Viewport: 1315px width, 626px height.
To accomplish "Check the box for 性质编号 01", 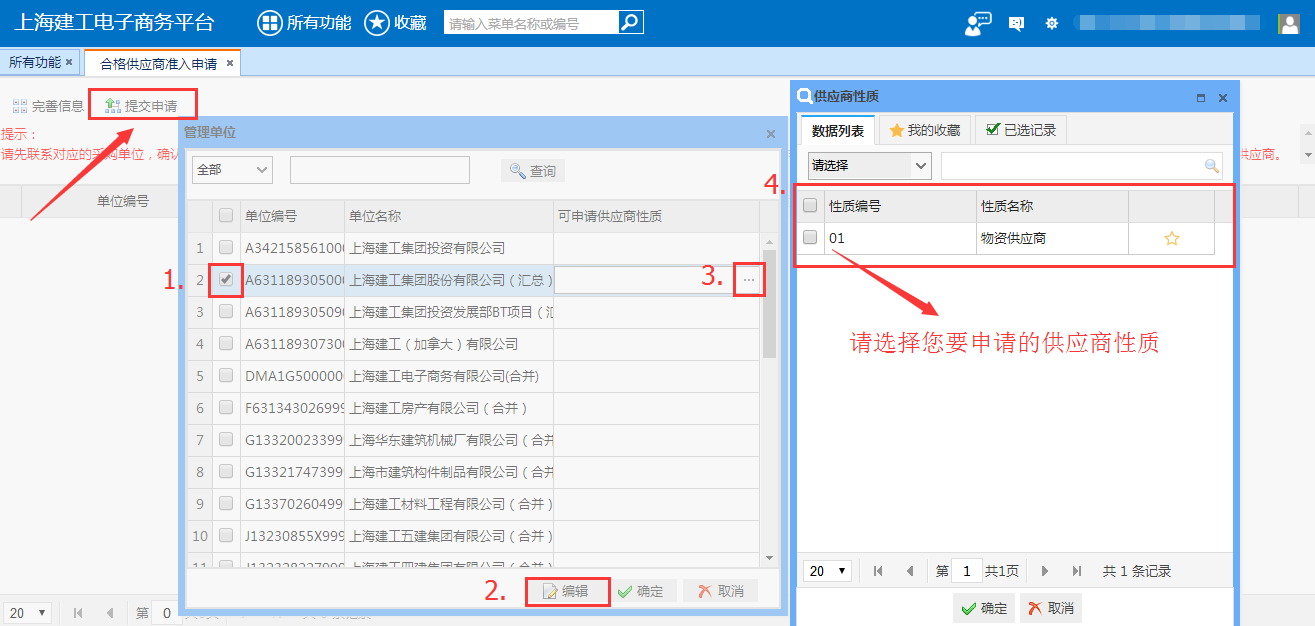I will [x=810, y=238].
